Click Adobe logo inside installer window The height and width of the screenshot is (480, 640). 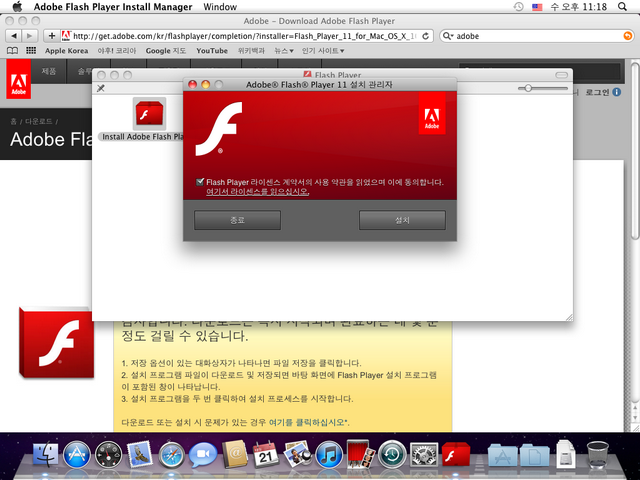click(x=432, y=113)
